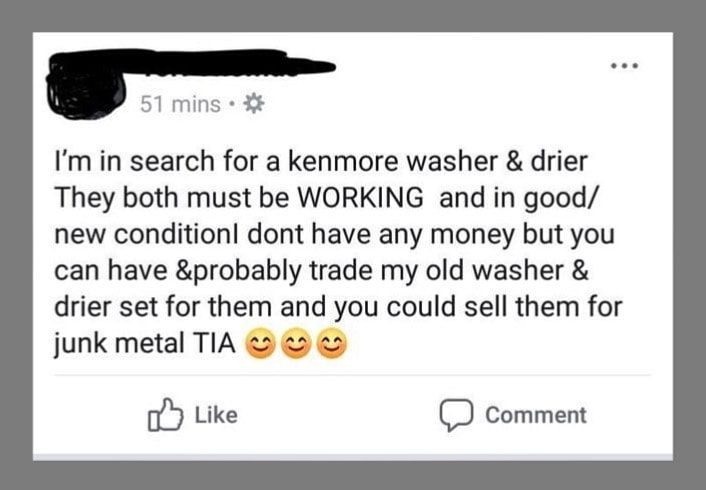Click the Comment text label
The image size is (706, 490).
point(536,415)
